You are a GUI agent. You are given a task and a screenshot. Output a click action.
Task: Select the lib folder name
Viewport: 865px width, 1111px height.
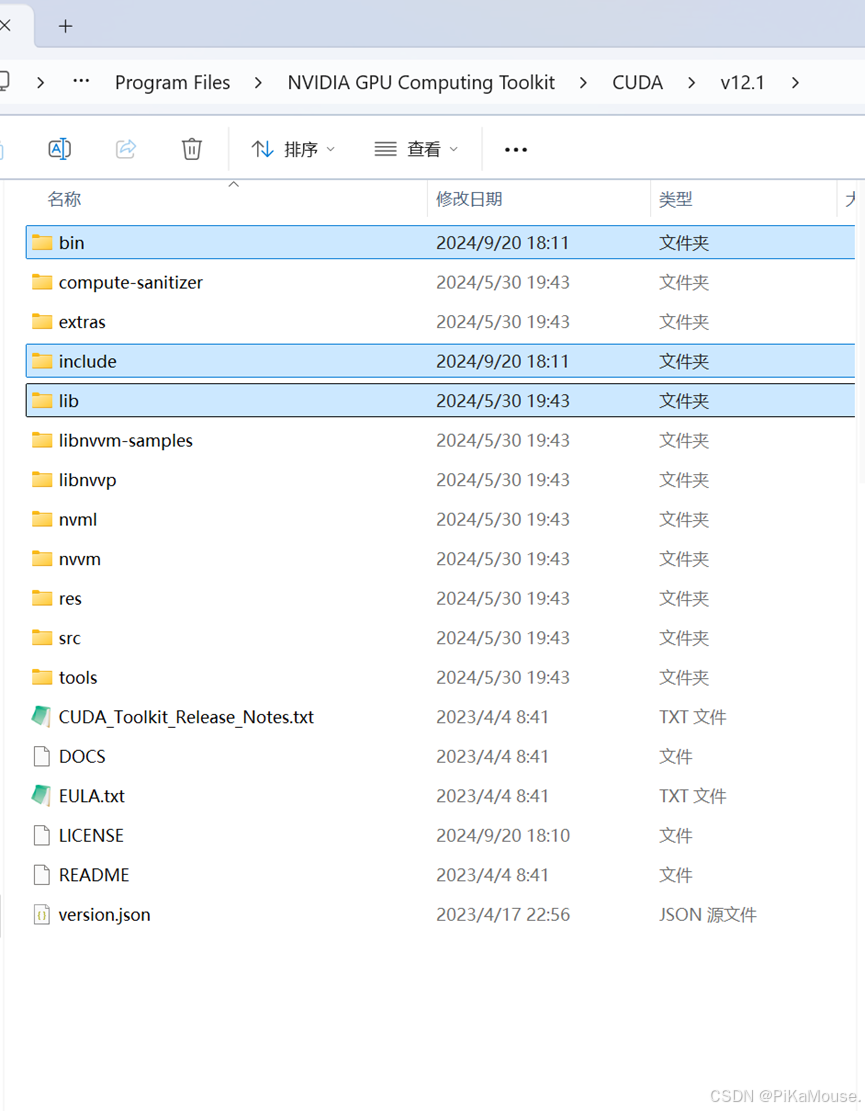pyautogui.click(x=69, y=401)
